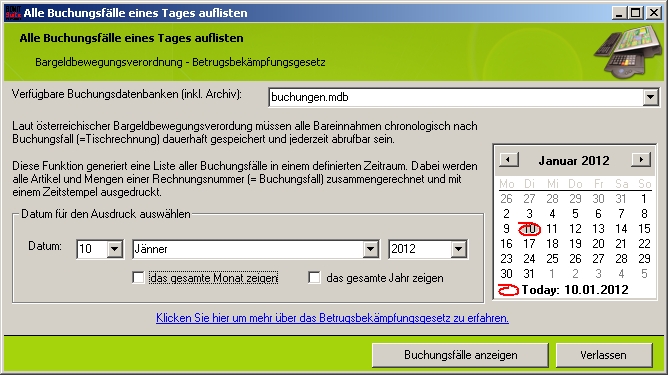Select January 15 in the calendar

644,229
